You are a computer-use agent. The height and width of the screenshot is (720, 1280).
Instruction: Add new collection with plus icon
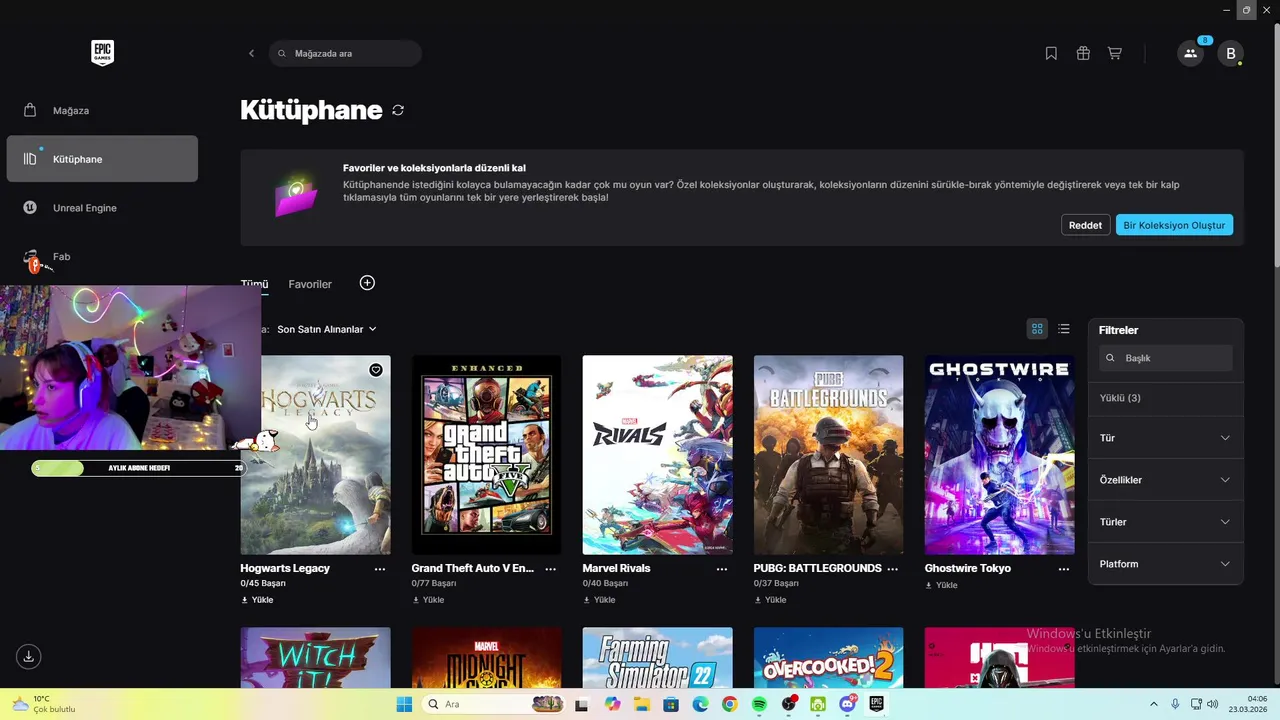click(367, 283)
